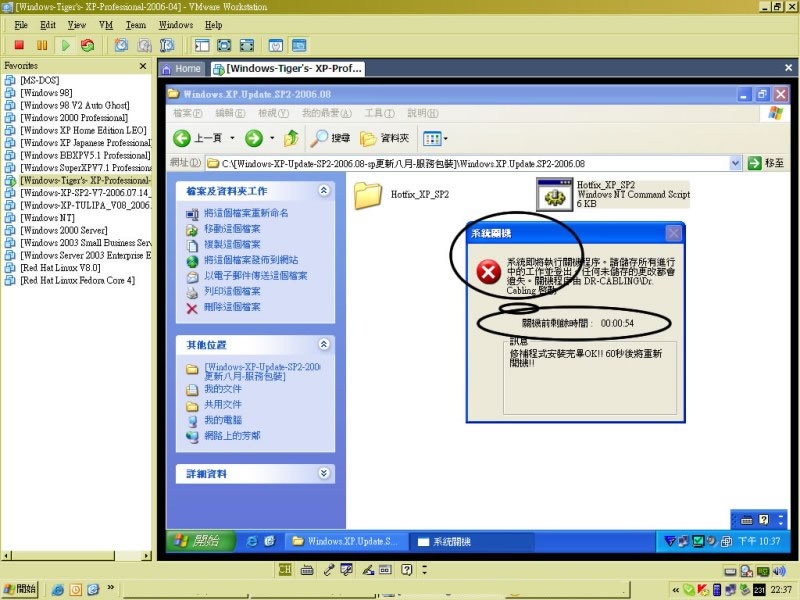Click the Revert to Snapshot toolbar icon

click(x=144, y=45)
